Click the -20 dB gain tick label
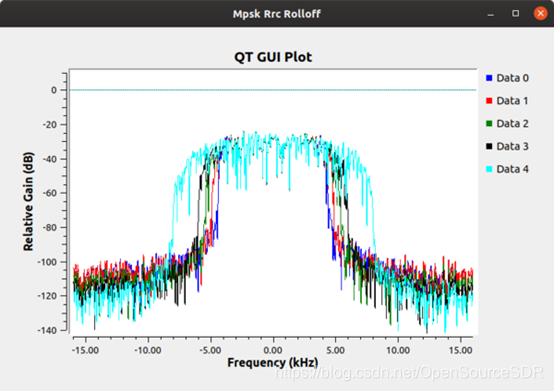The image size is (554, 391). [49, 125]
